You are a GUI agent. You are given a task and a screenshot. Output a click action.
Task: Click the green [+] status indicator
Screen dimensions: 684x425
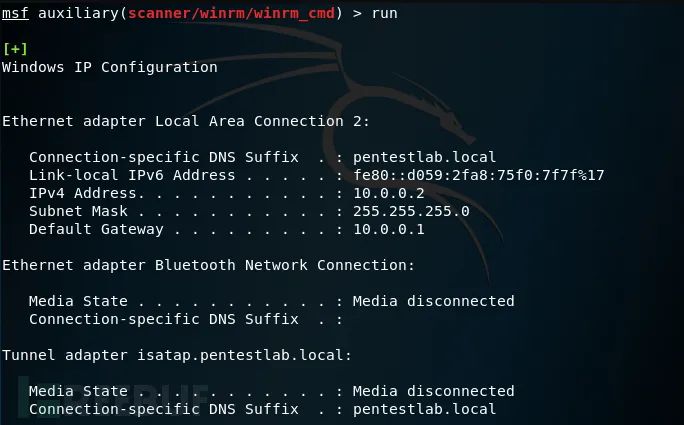pos(15,49)
